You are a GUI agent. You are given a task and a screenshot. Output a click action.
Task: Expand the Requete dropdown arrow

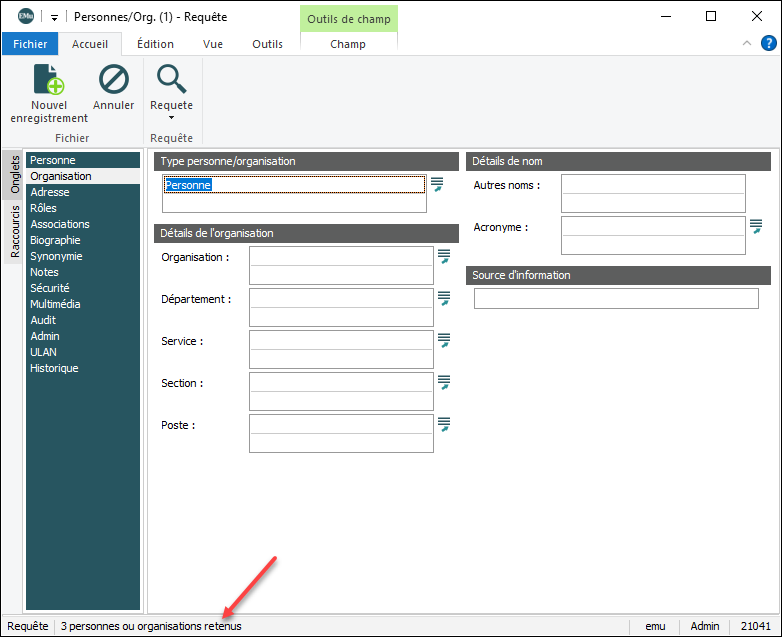(x=171, y=118)
